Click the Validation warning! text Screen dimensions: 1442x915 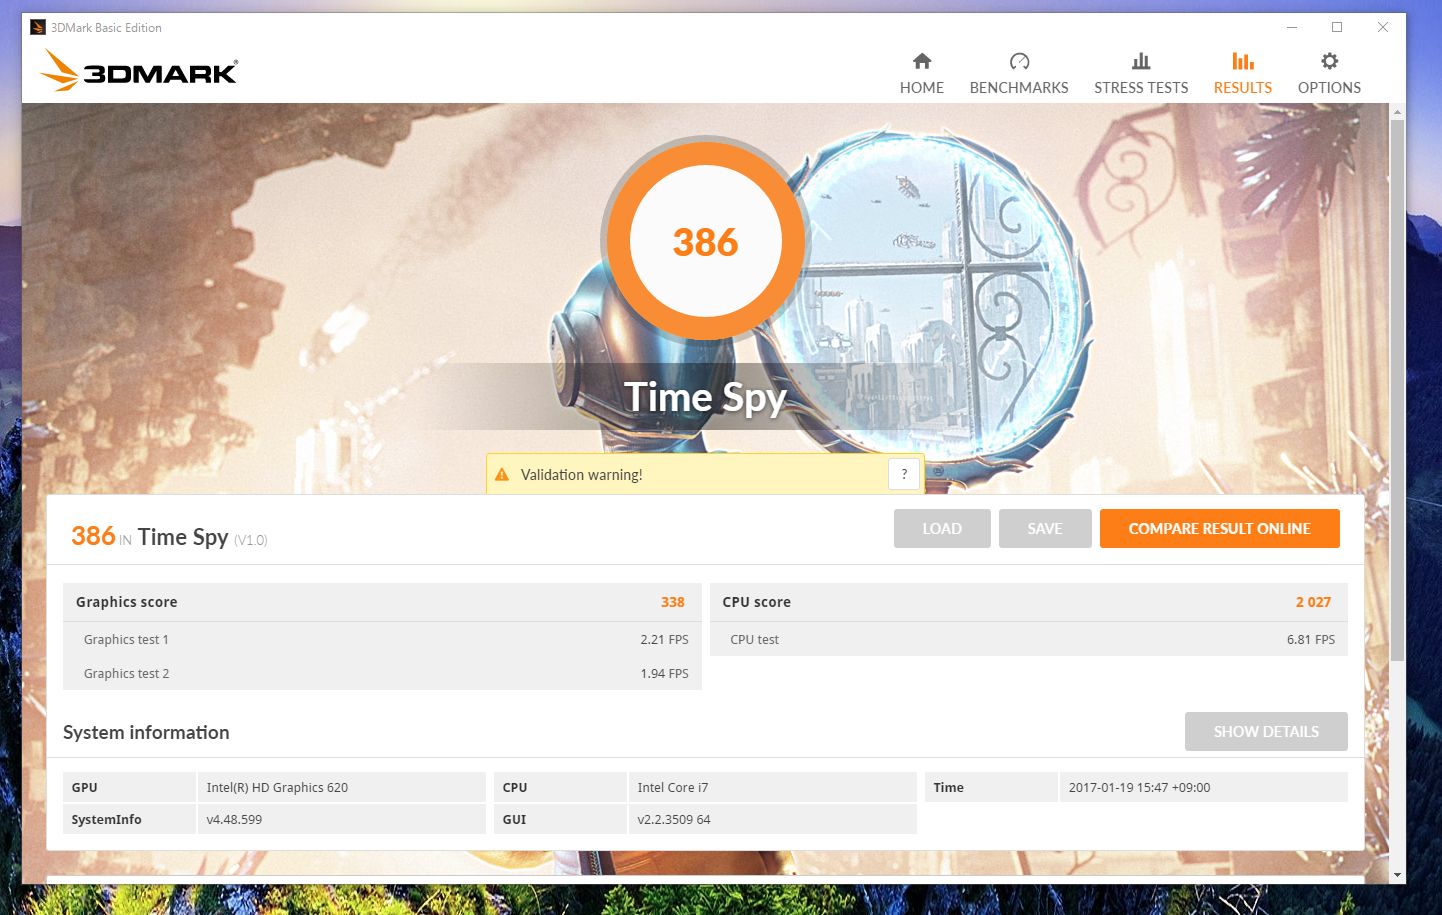[x=581, y=475]
